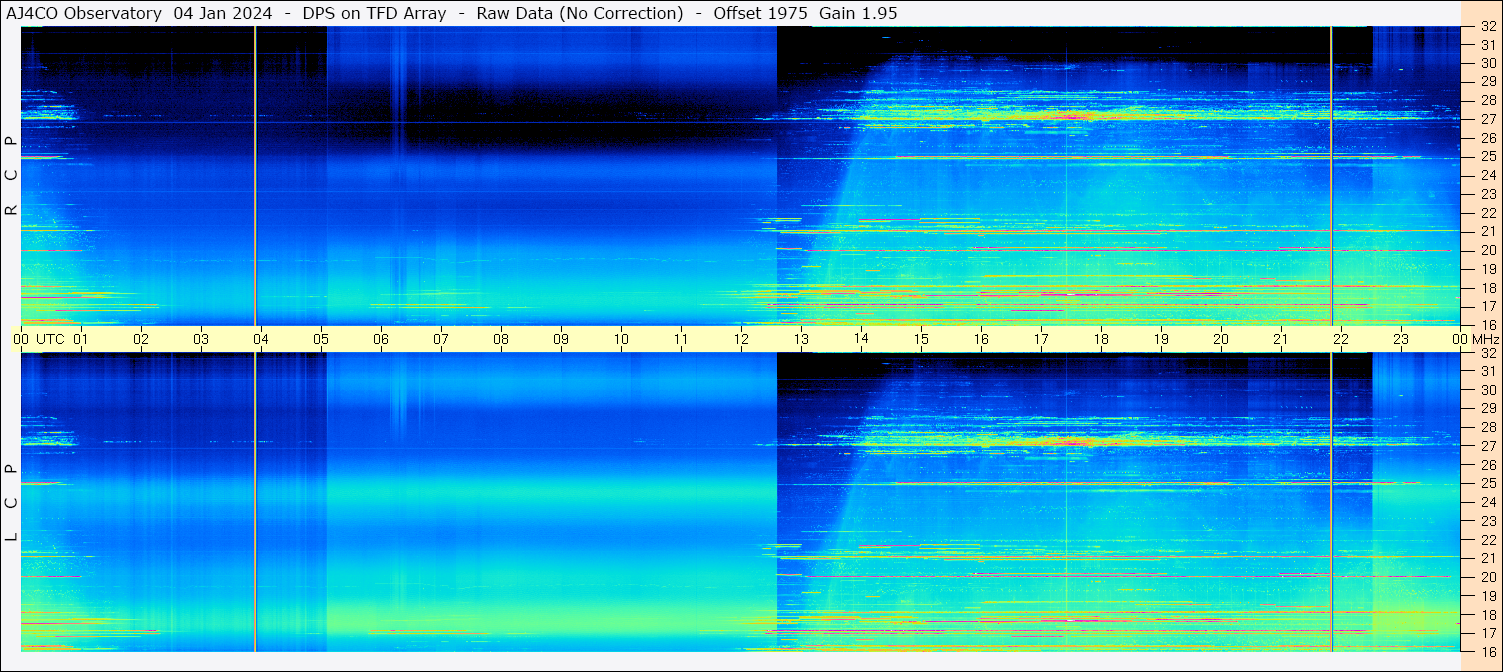The image size is (1503, 672).
Task: Select hour "03" on the time axis
Action: [x=201, y=339]
